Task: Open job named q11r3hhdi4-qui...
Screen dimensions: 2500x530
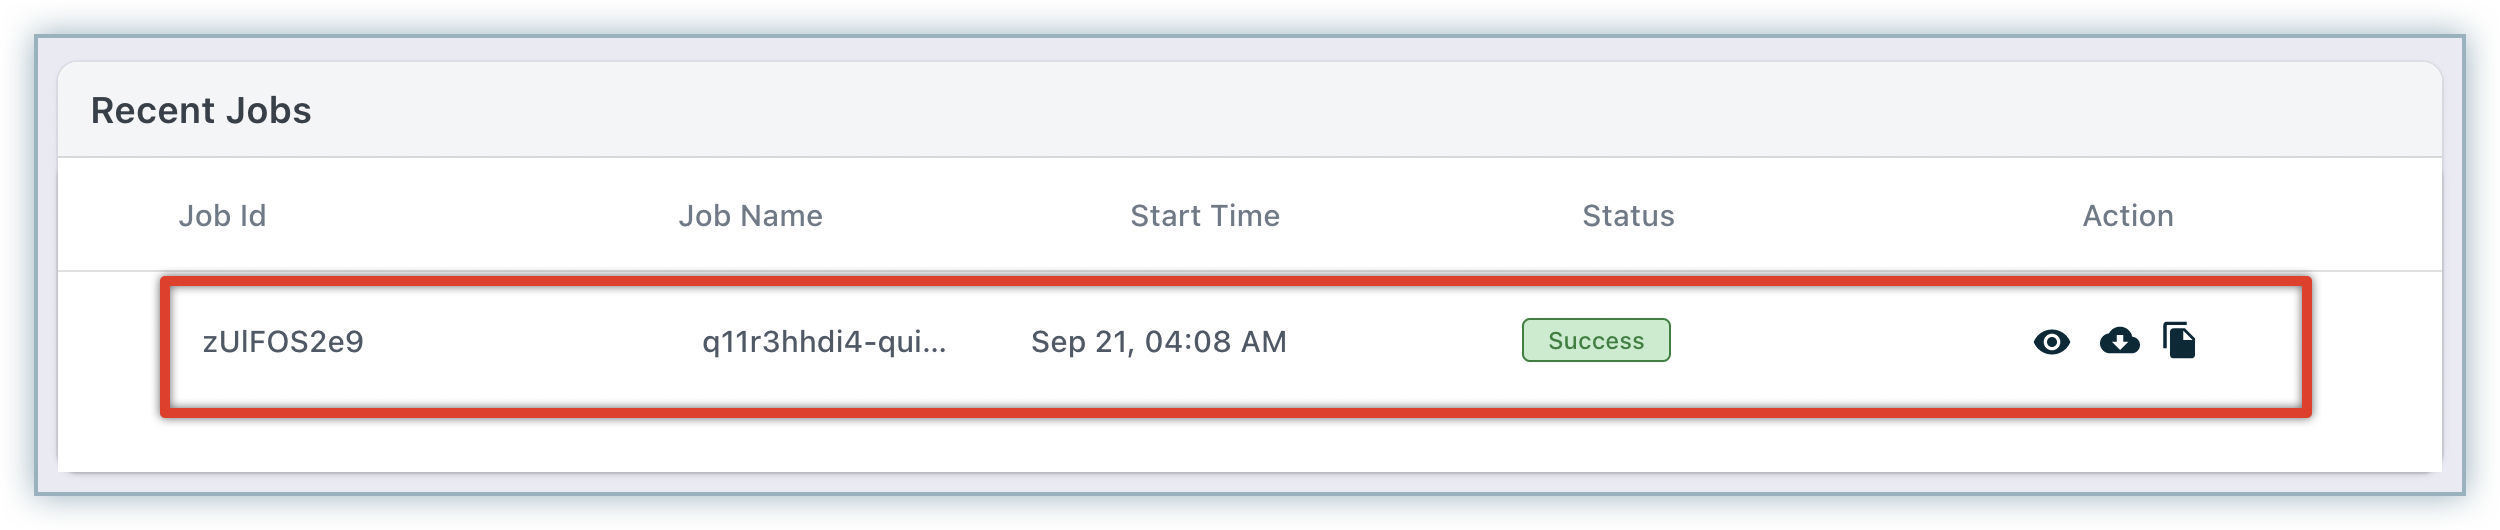Action: coord(823,342)
